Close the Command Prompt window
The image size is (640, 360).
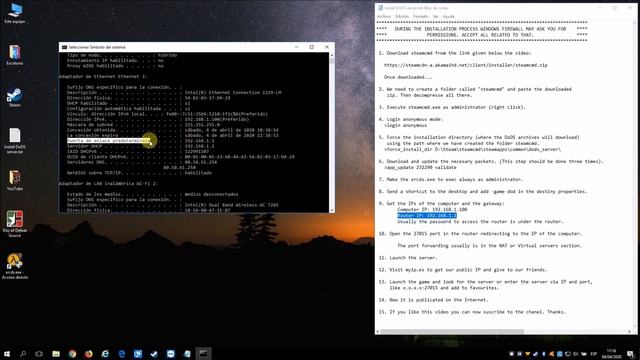point(327,47)
